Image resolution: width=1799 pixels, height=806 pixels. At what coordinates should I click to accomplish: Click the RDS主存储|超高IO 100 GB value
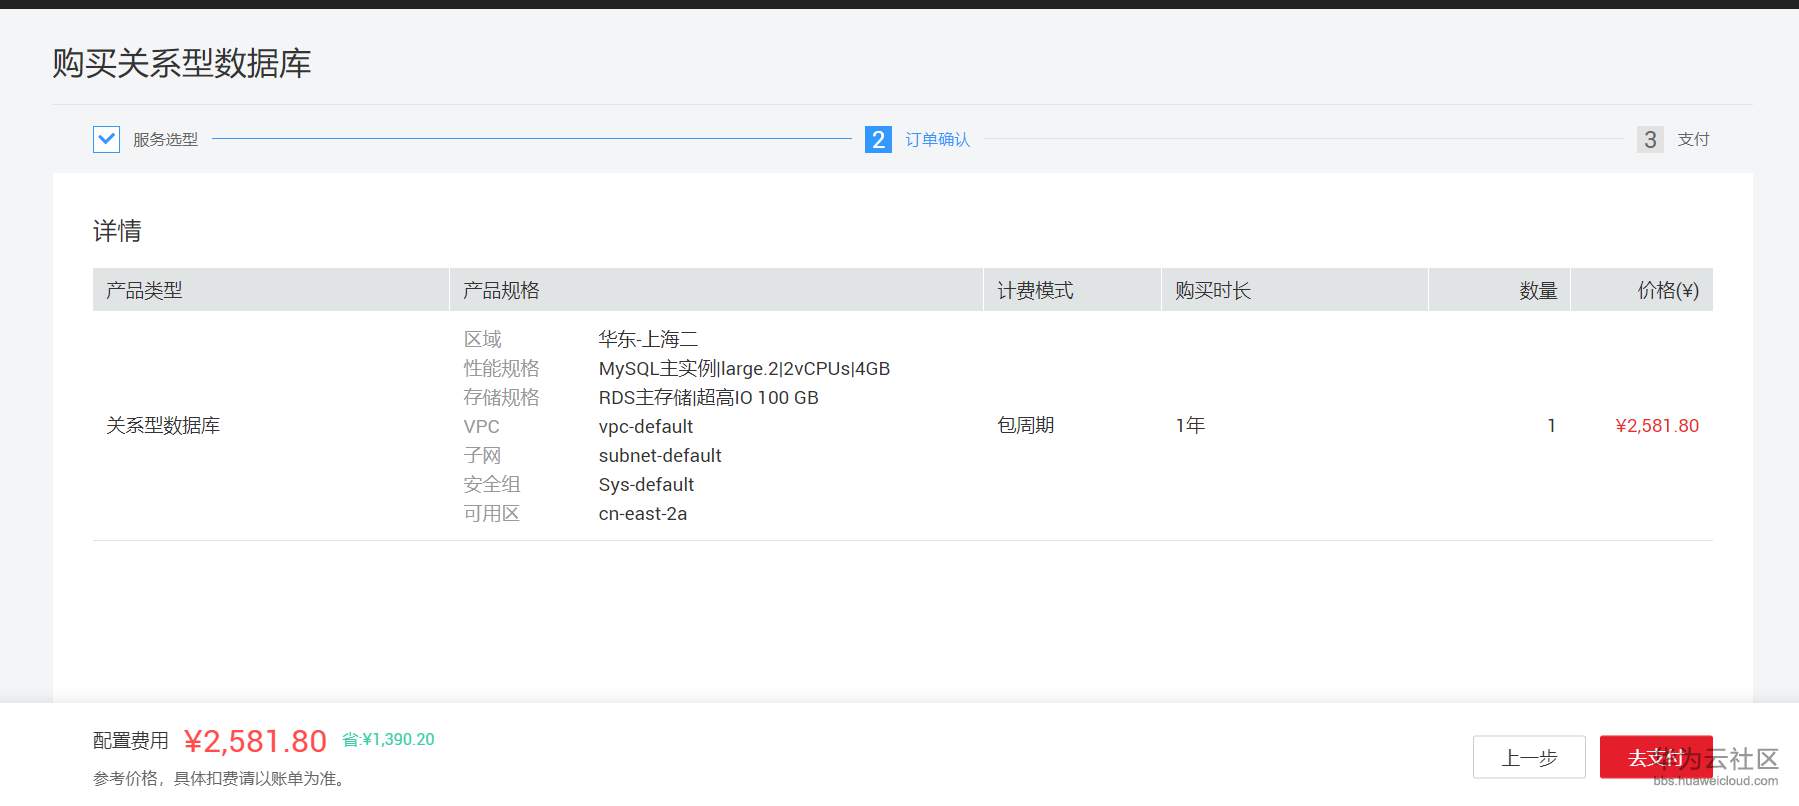708,397
